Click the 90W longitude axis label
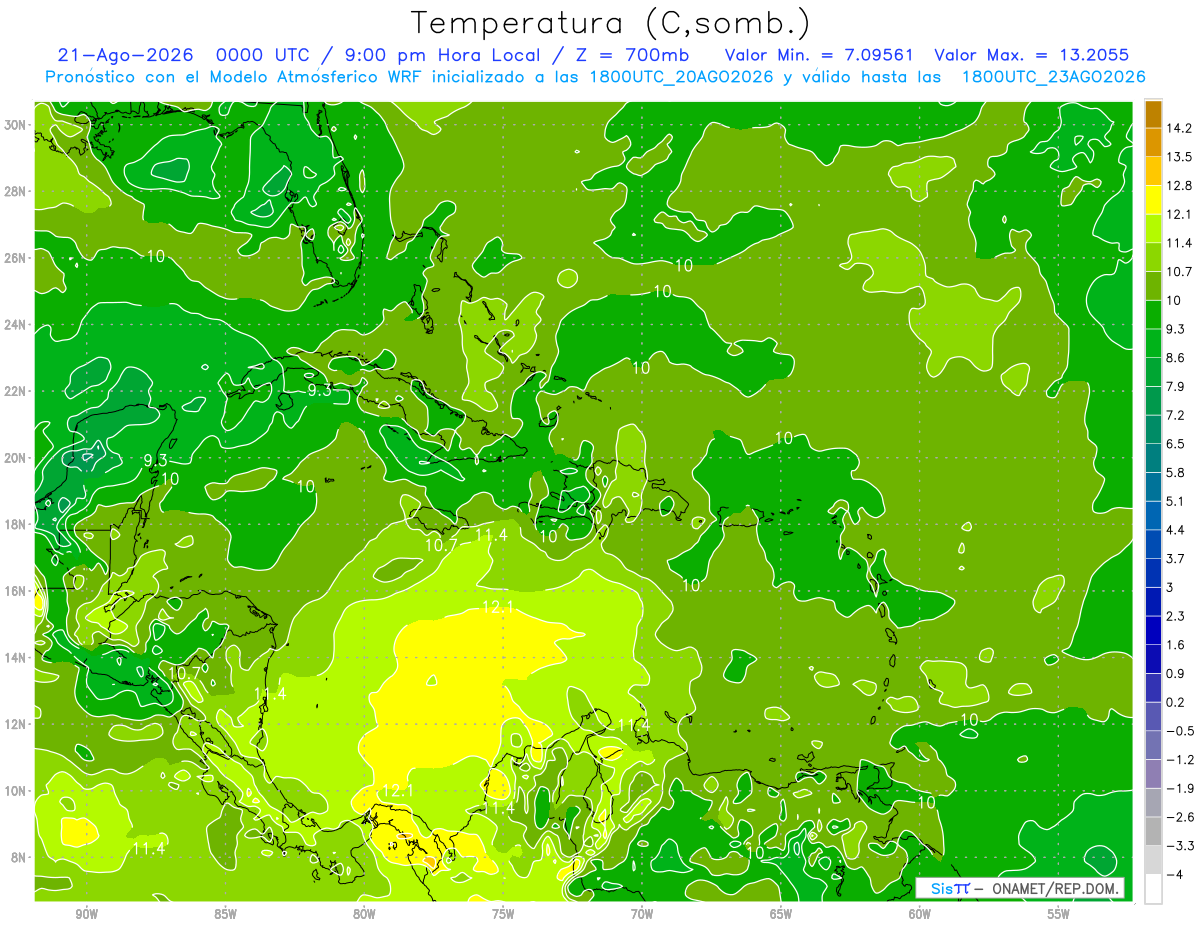 coord(86,914)
